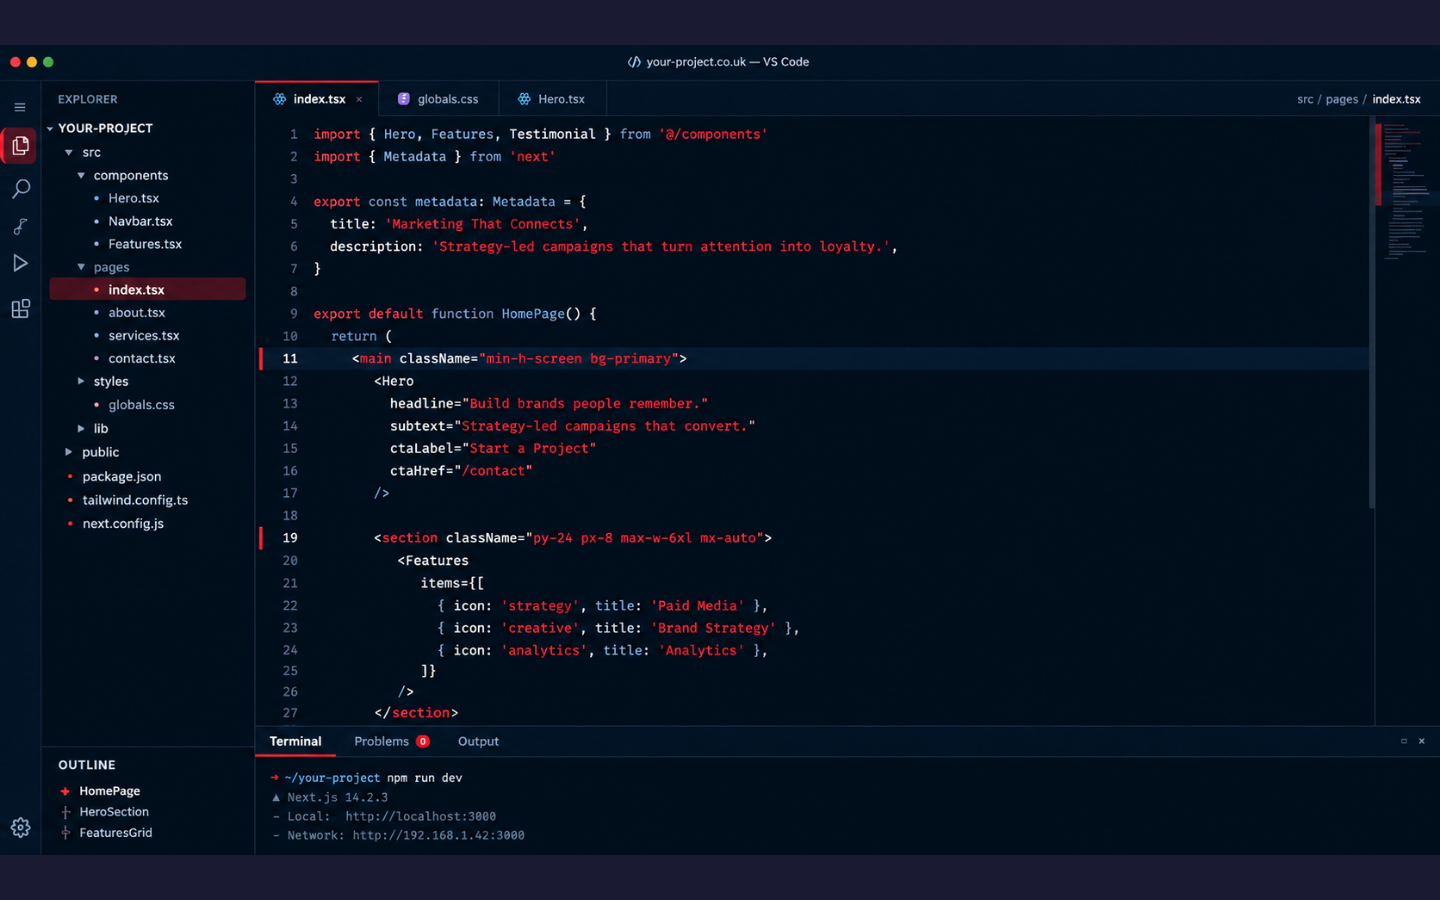The width and height of the screenshot is (1440, 900).
Task: Open the Search magnifier icon
Action: pyautogui.click(x=20, y=188)
